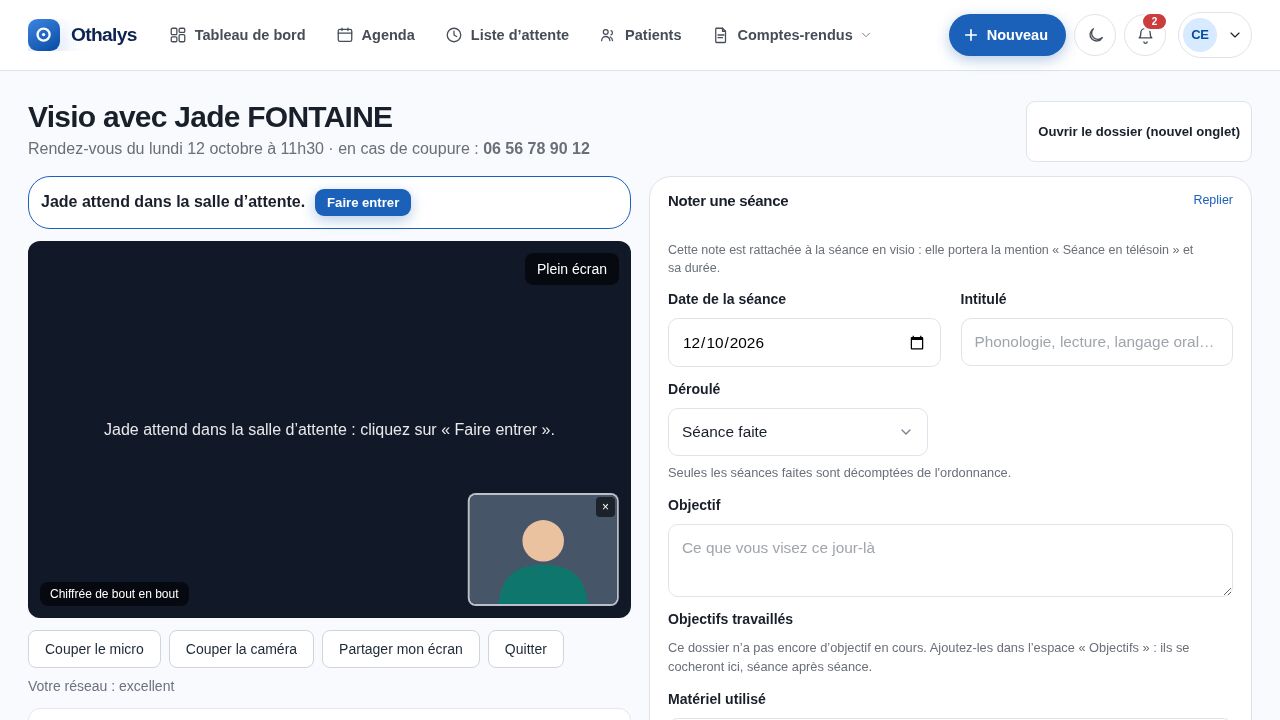Viewport: 1280px width, 720px height.
Task: Open the date picker calendar icon
Action: pyautogui.click(x=917, y=343)
